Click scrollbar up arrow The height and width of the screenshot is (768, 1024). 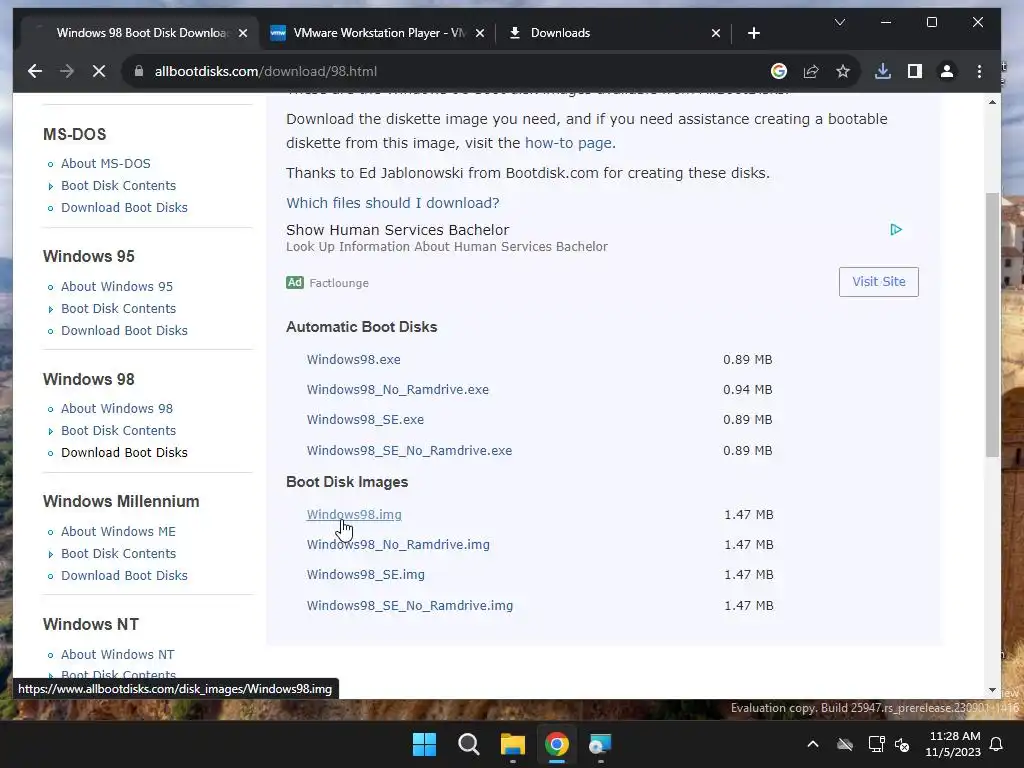pos(992,103)
